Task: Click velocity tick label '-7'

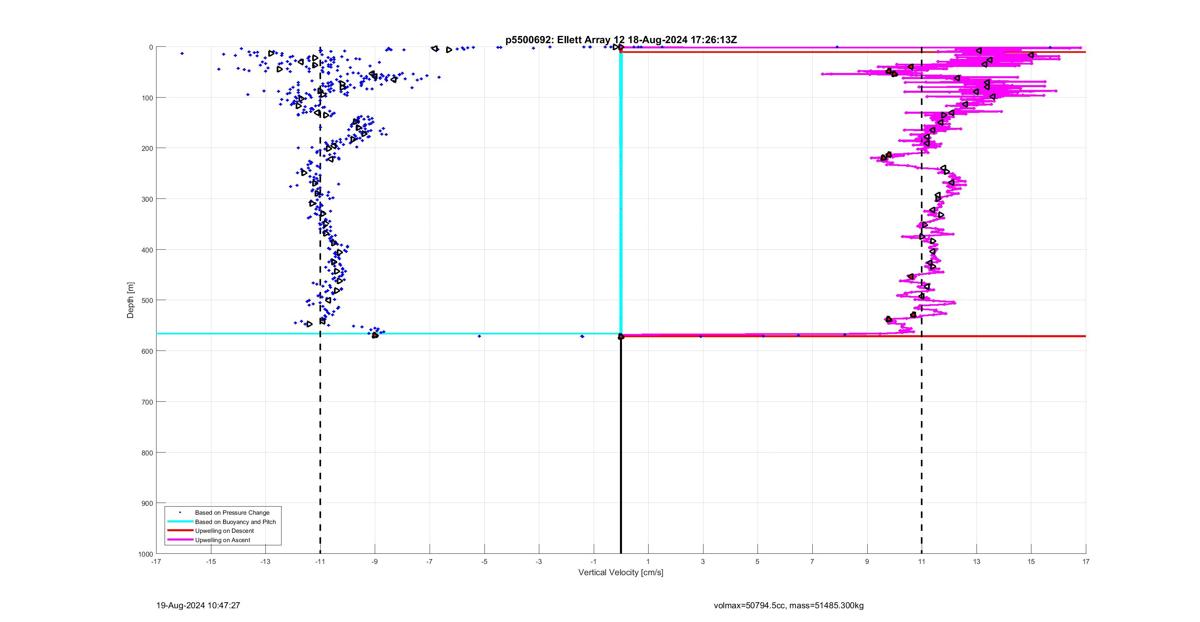Action: tap(430, 562)
